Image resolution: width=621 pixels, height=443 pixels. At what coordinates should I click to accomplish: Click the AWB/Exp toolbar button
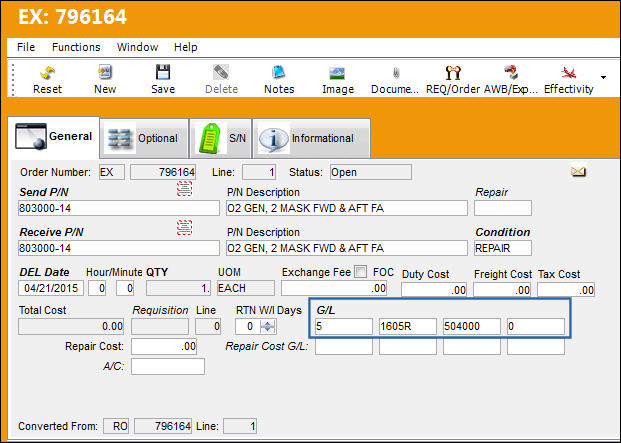tap(511, 80)
